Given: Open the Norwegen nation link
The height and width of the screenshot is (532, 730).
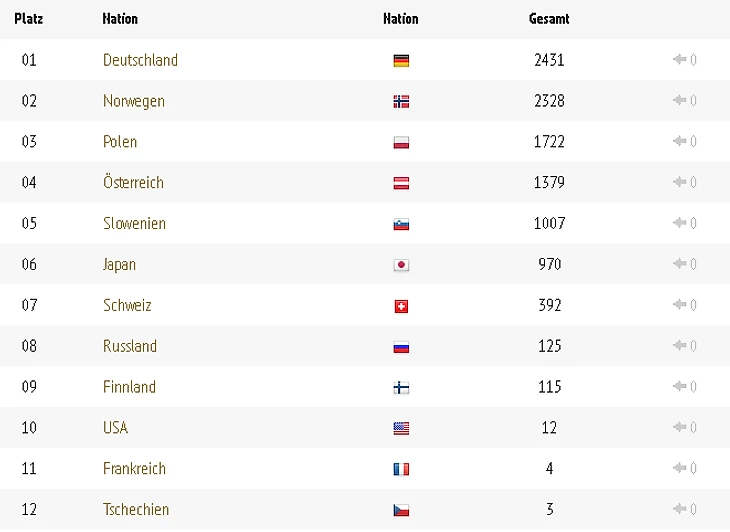Looking at the screenshot, I should [134, 101].
